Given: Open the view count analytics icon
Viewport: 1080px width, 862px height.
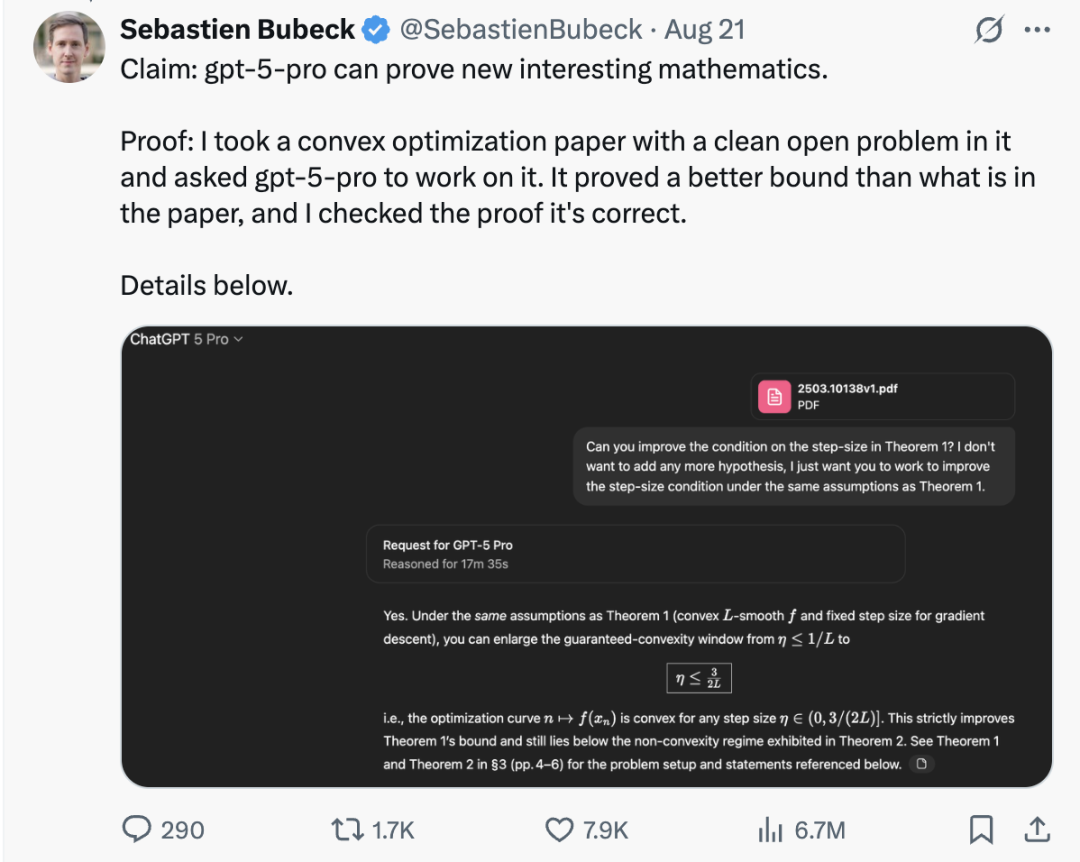Looking at the screenshot, I should [770, 829].
